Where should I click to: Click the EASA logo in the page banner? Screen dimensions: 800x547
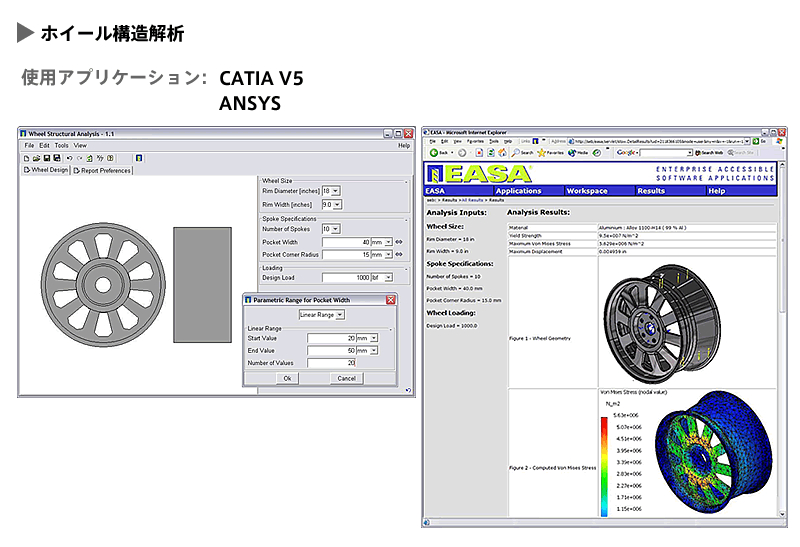click(x=479, y=174)
